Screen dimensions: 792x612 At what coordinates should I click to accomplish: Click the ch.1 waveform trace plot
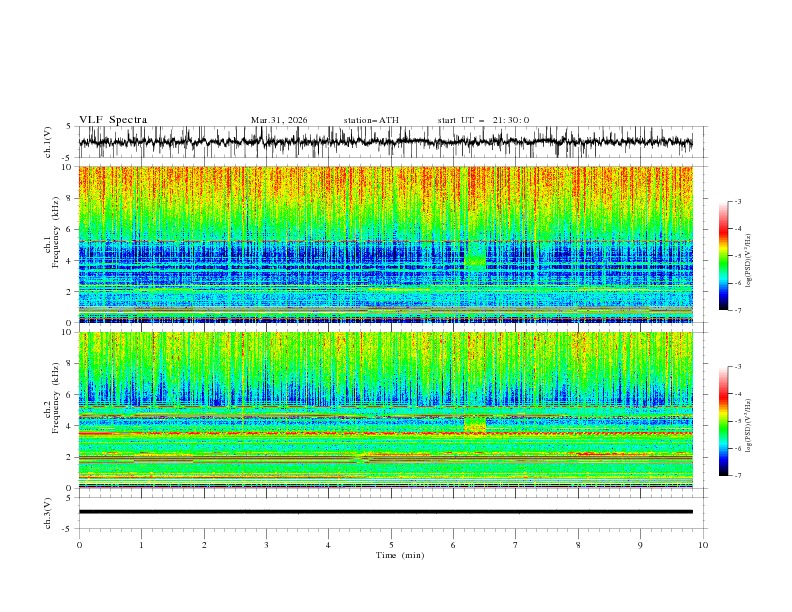tap(385, 142)
